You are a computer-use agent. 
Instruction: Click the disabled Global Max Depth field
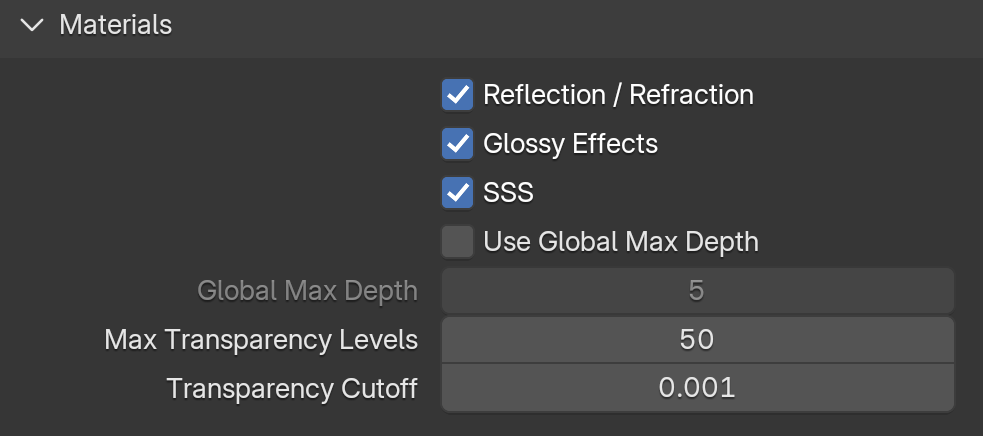pos(698,290)
